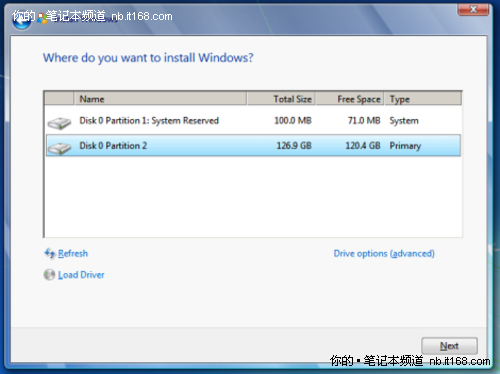Sort by the Free Space column header
The height and width of the screenshot is (374, 500).
tap(350, 99)
